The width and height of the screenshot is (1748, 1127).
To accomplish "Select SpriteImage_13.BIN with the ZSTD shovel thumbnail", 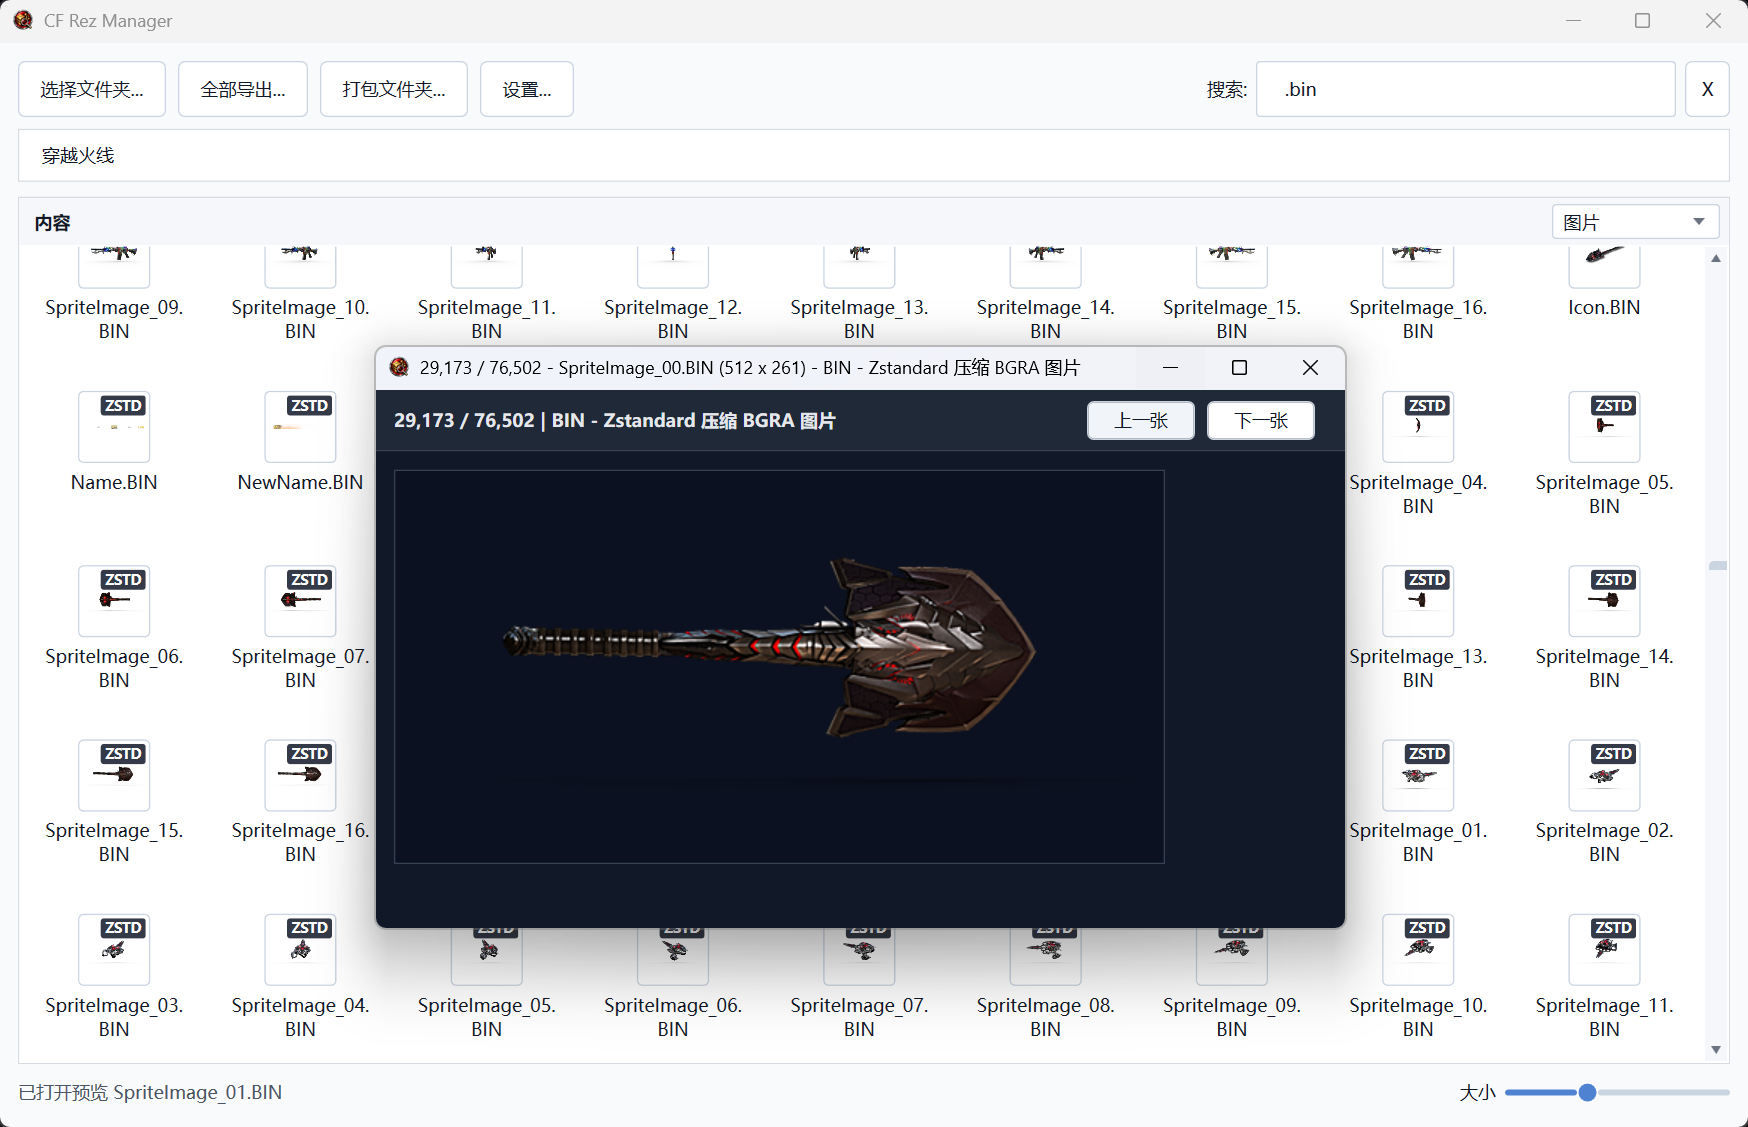I will point(1418,601).
